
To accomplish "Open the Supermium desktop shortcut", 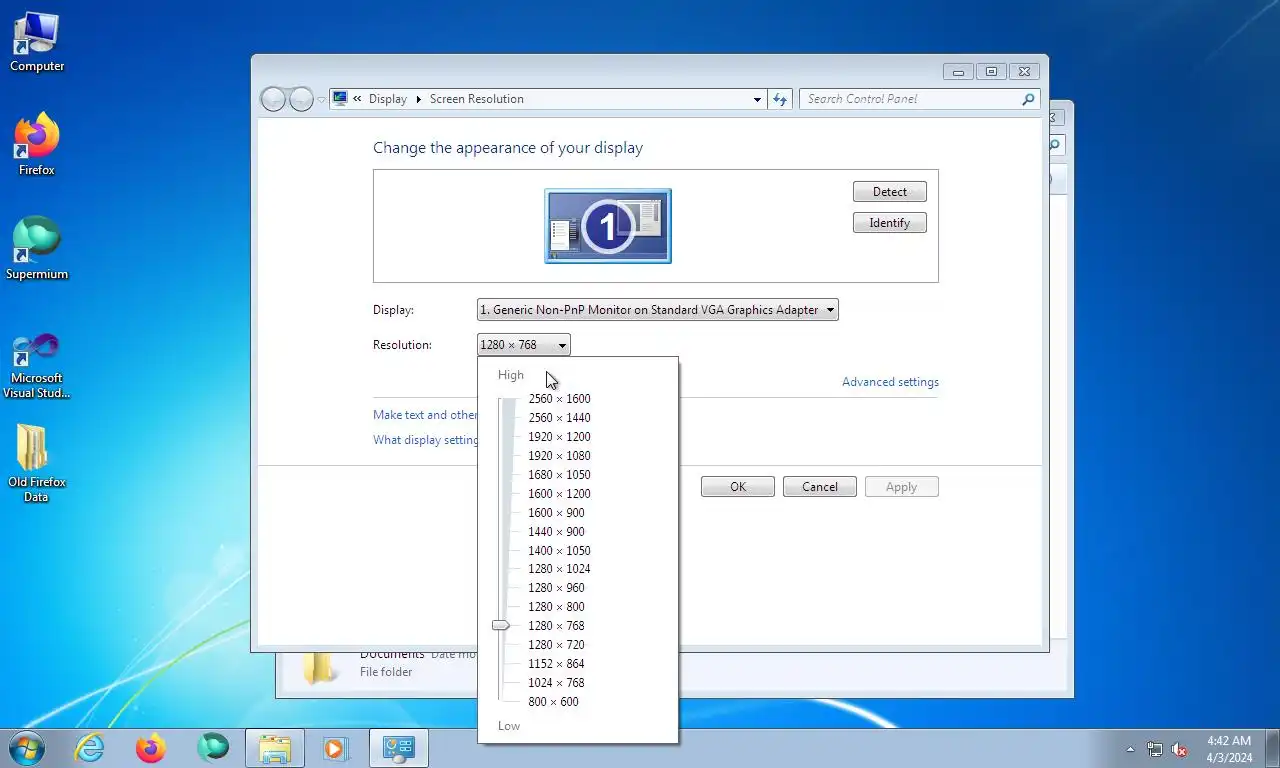I will click(x=37, y=249).
